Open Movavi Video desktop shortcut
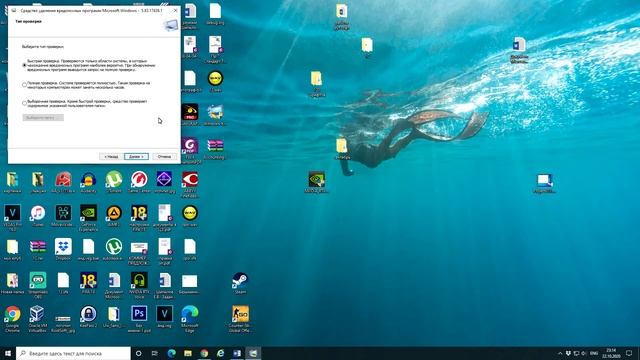Screen dimensions: 640x360 tap(63, 216)
